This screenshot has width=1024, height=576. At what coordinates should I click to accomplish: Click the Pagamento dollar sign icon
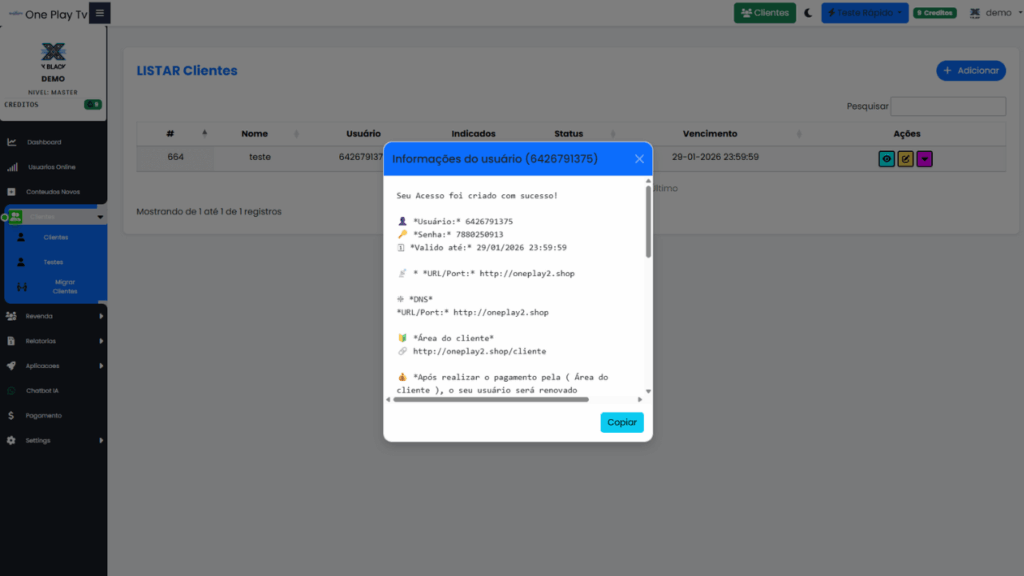tap(11, 415)
